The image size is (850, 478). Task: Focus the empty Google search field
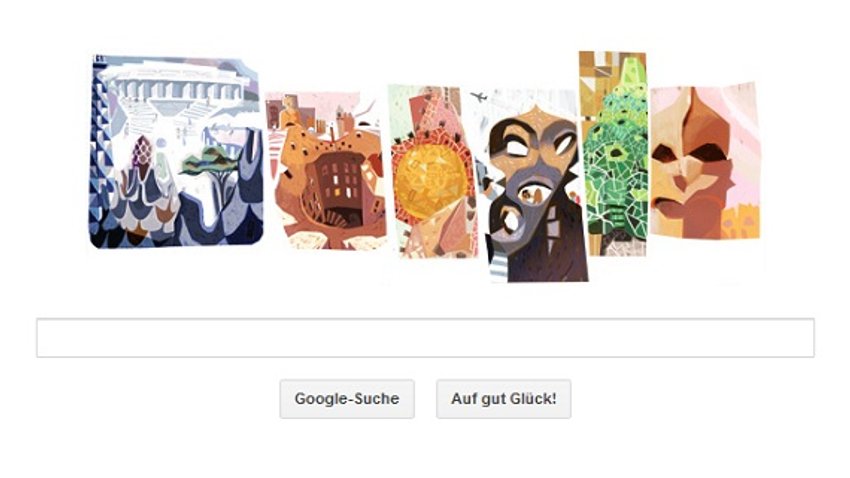[425, 338]
